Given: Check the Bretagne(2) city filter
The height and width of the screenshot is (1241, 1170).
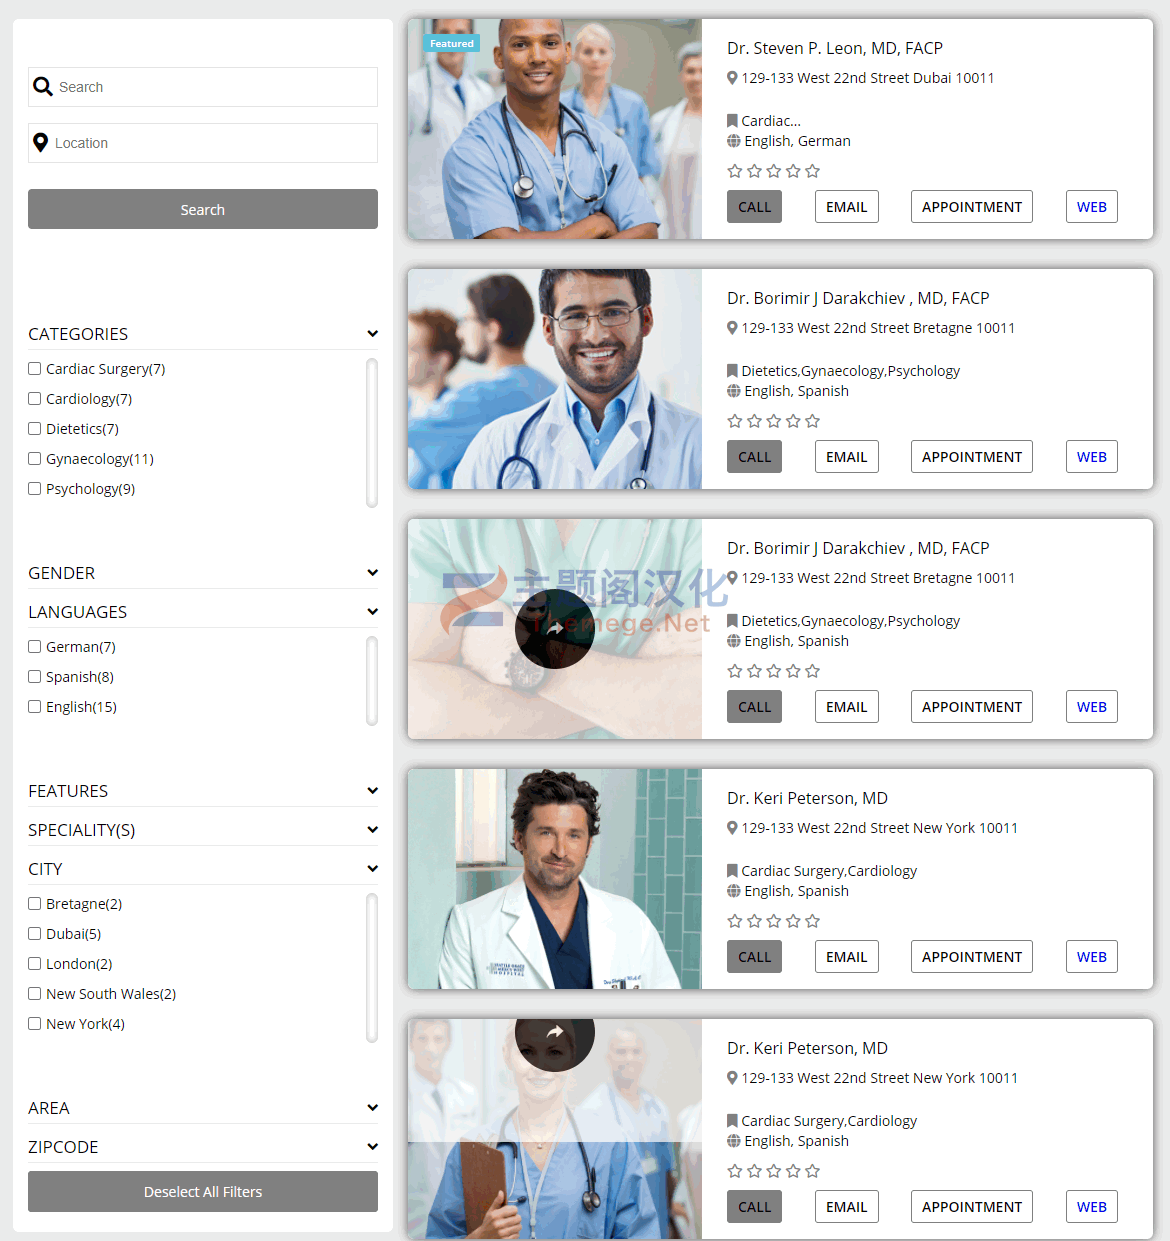Looking at the screenshot, I should 35,904.
